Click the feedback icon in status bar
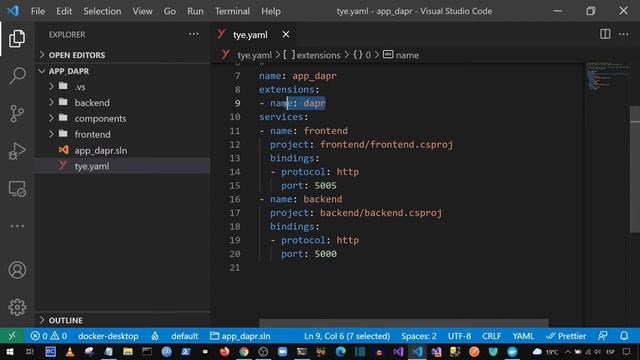Image resolution: width=640 pixels, height=360 pixels. point(602,336)
